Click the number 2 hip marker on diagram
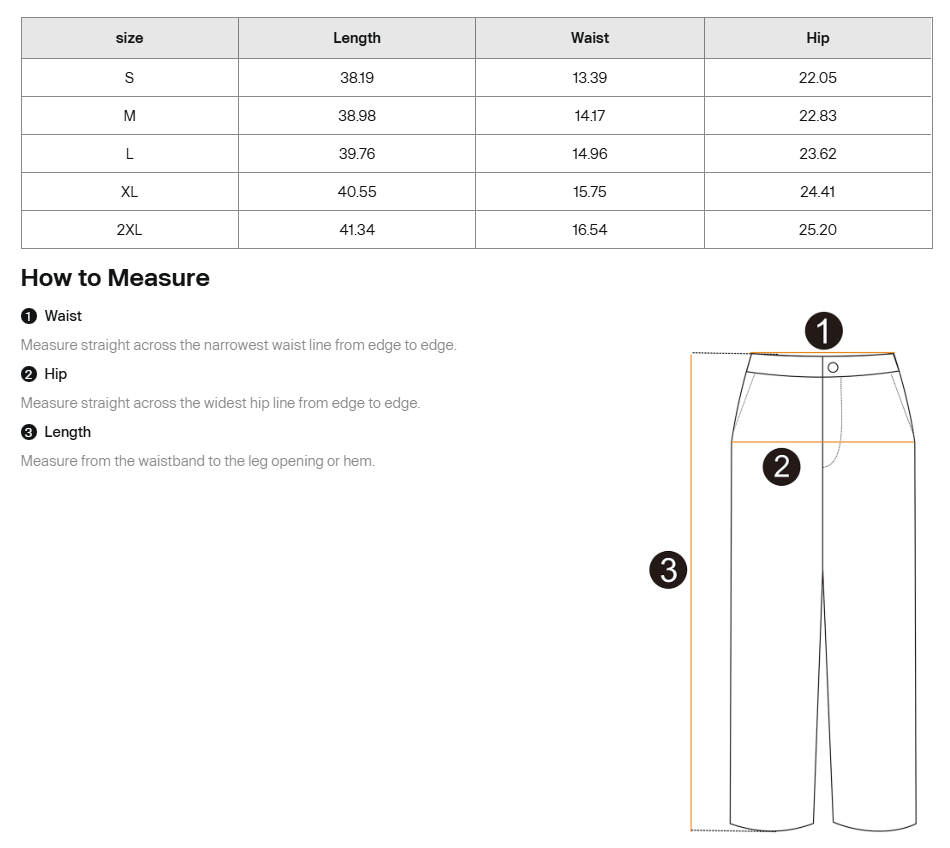Screen dimensions: 950x848 point(782,466)
